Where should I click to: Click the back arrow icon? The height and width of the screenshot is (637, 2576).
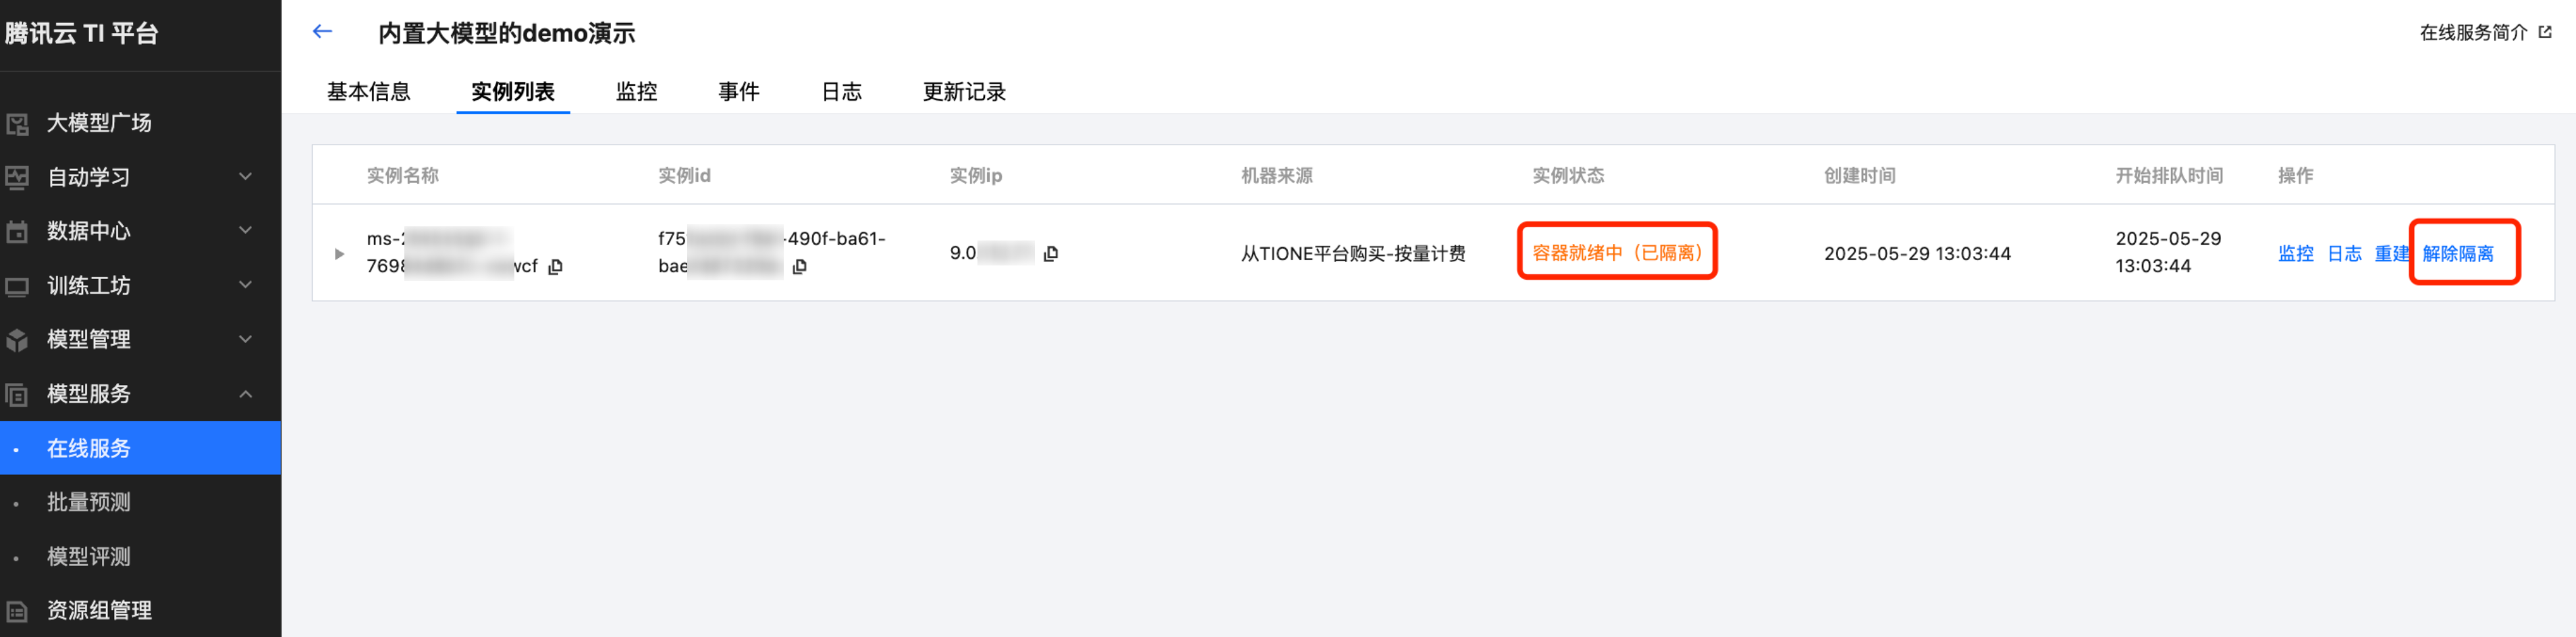(322, 32)
